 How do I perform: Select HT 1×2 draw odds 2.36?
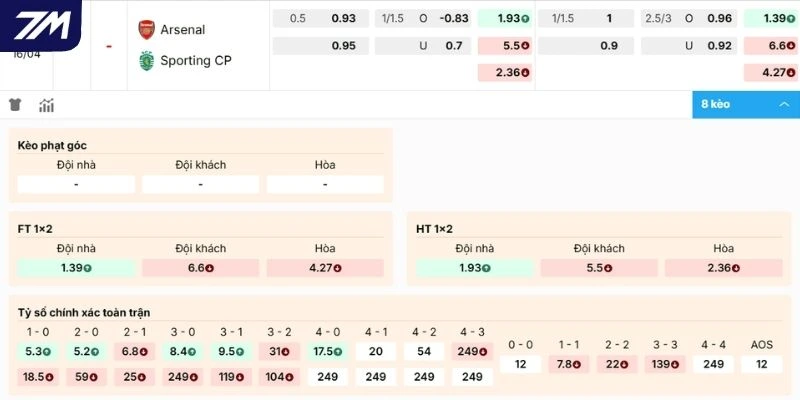[x=723, y=268]
